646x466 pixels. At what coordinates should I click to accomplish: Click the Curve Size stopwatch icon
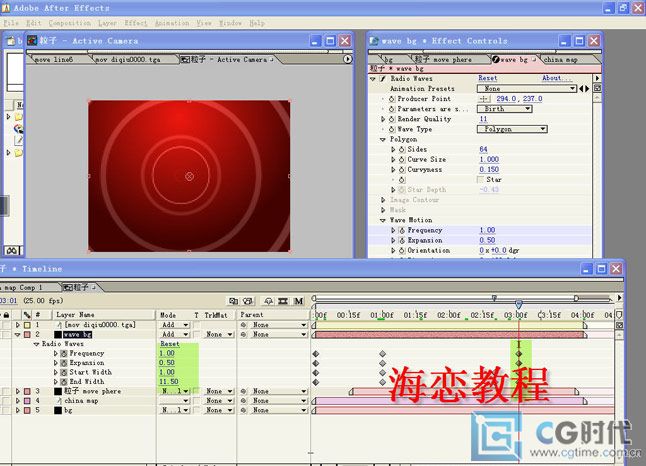coord(402,159)
